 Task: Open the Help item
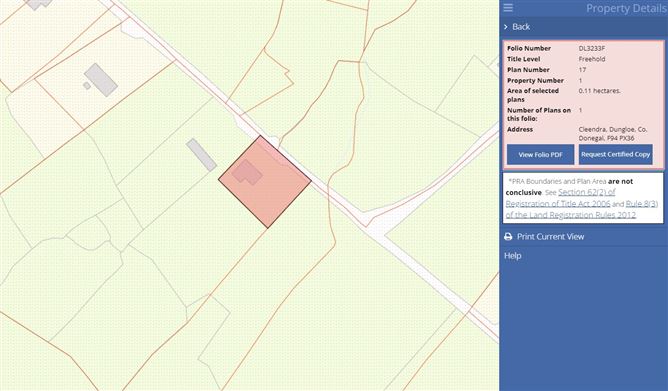pyautogui.click(x=513, y=256)
